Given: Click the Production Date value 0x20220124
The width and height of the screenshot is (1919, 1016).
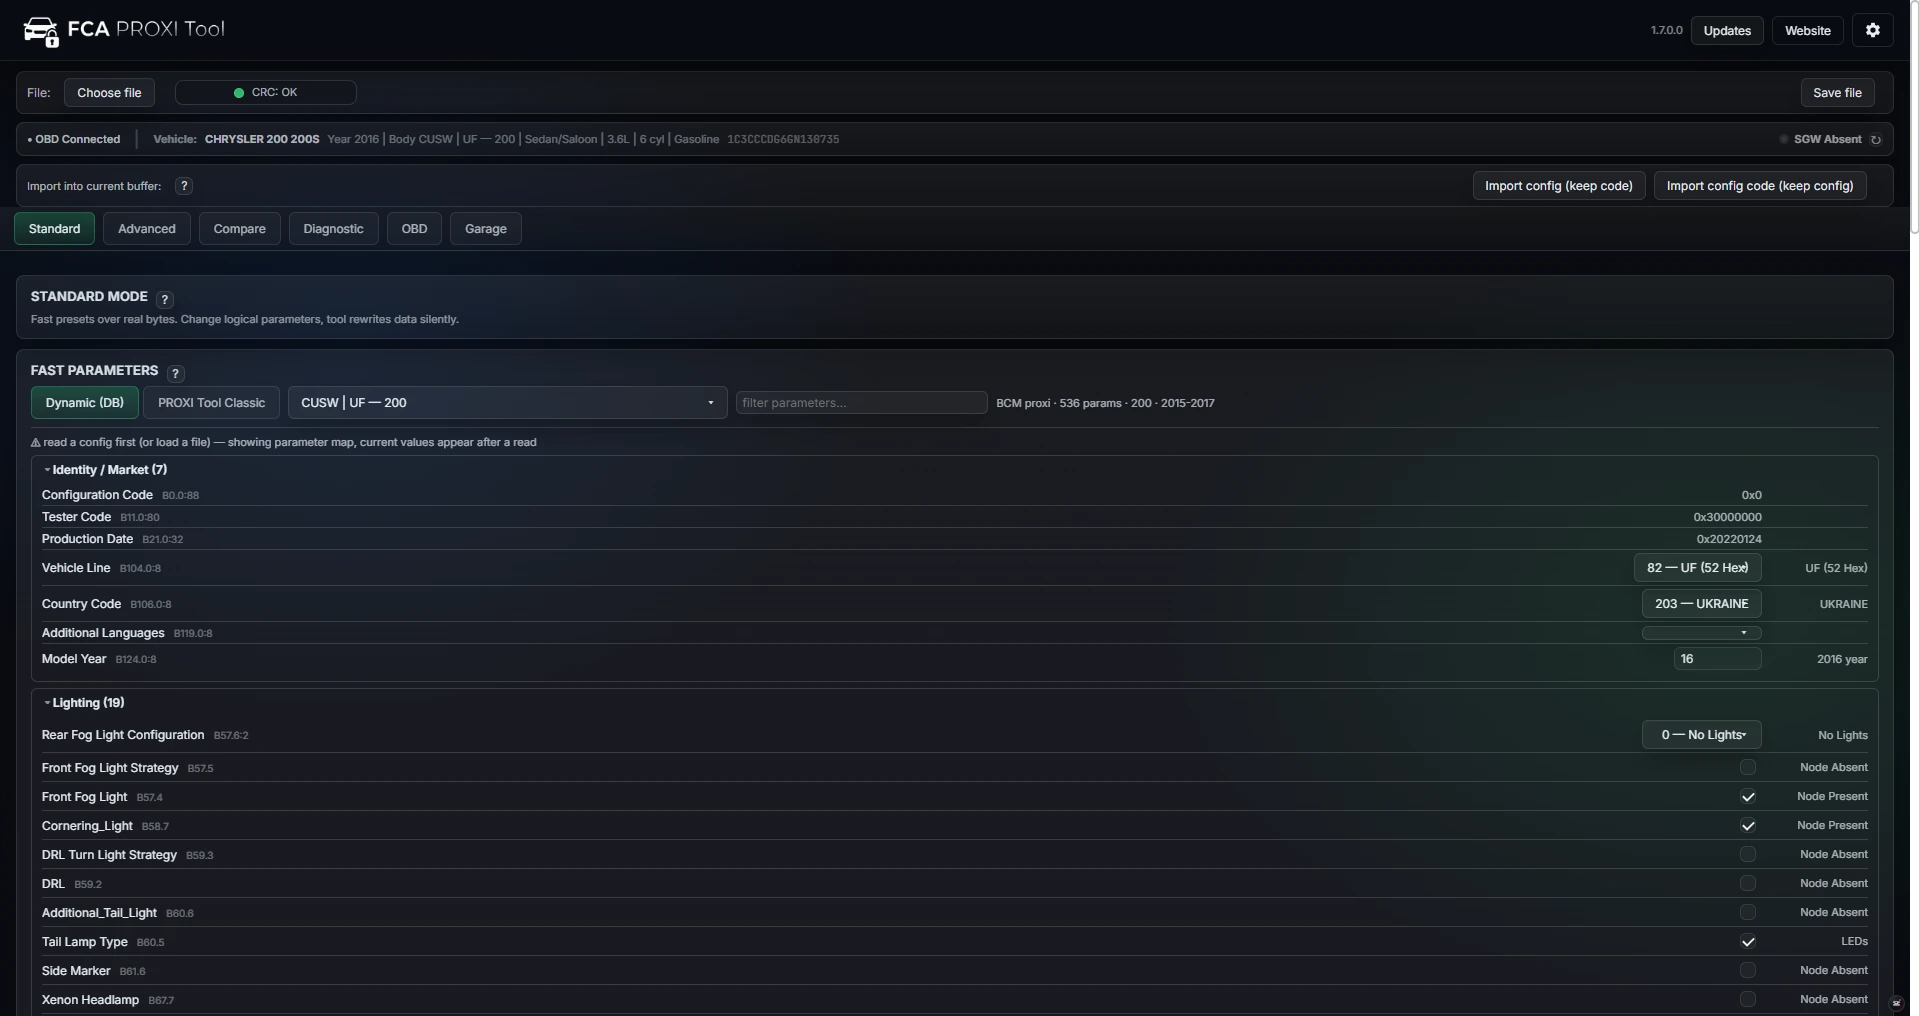Looking at the screenshot, I should [1728, 540].
